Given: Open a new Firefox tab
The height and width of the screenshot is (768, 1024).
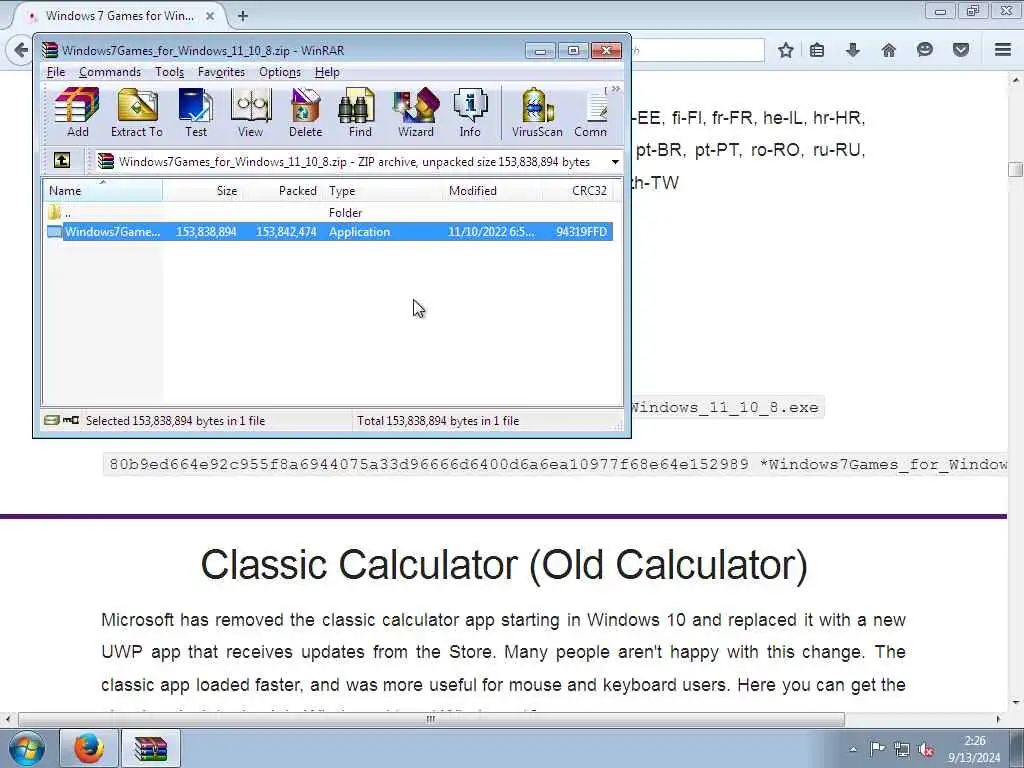Looking at the screenshot, I should click(x=242, y=16).
